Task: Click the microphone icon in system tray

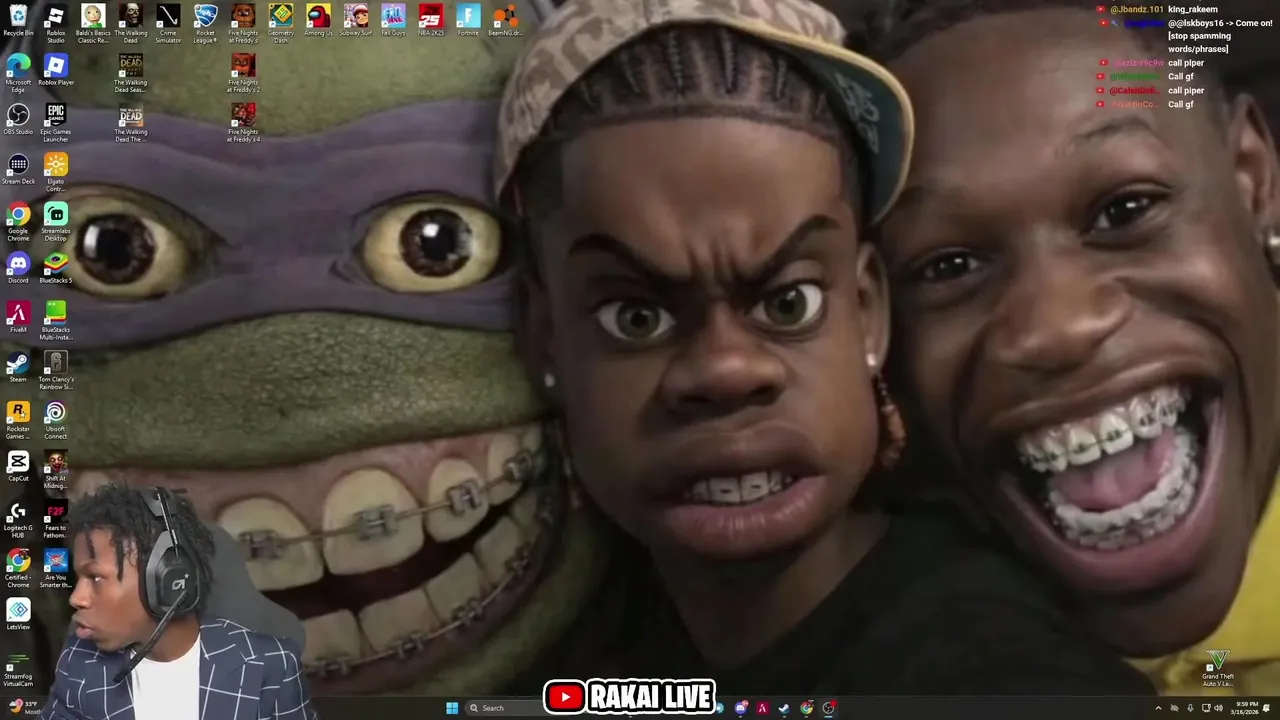Action: [1190, 708]
